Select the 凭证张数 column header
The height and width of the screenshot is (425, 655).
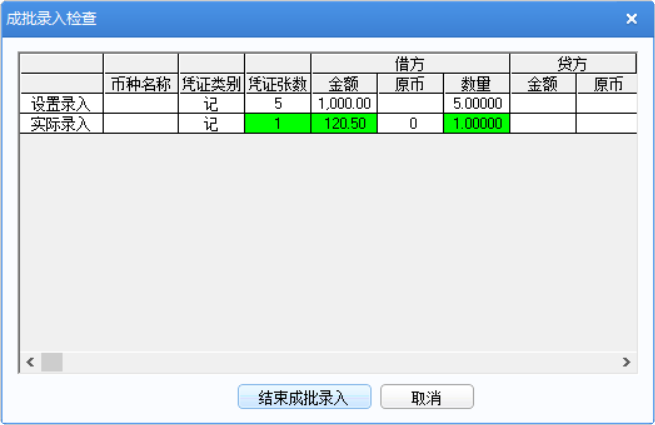(x=278, y=84)
